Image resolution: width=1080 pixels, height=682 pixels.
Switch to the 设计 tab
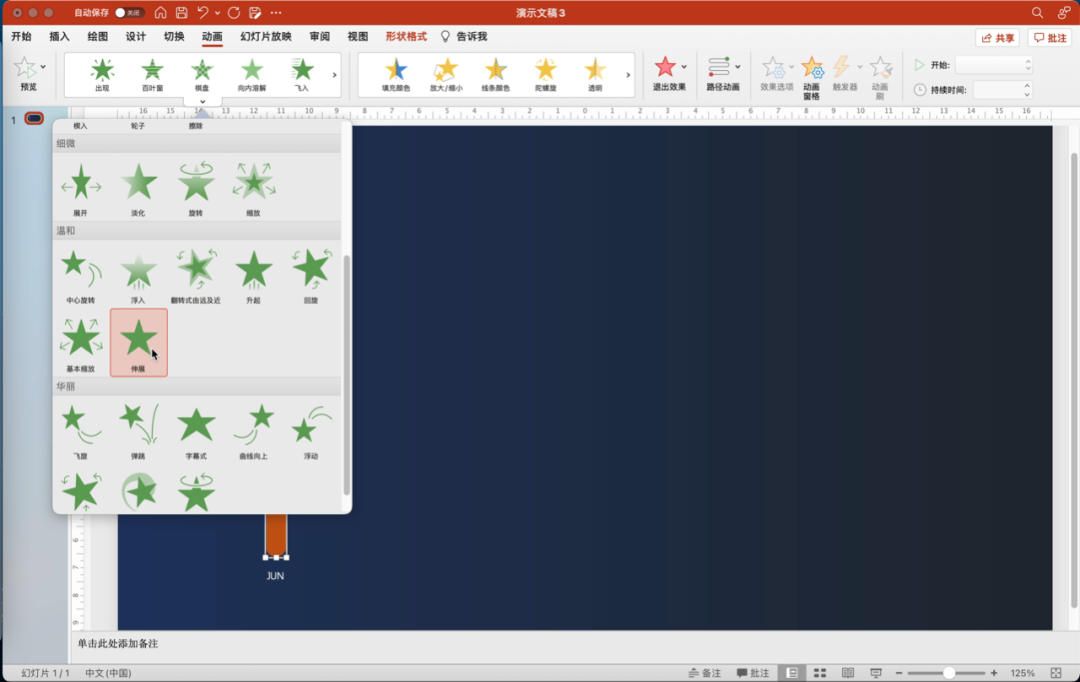[136, 37]
